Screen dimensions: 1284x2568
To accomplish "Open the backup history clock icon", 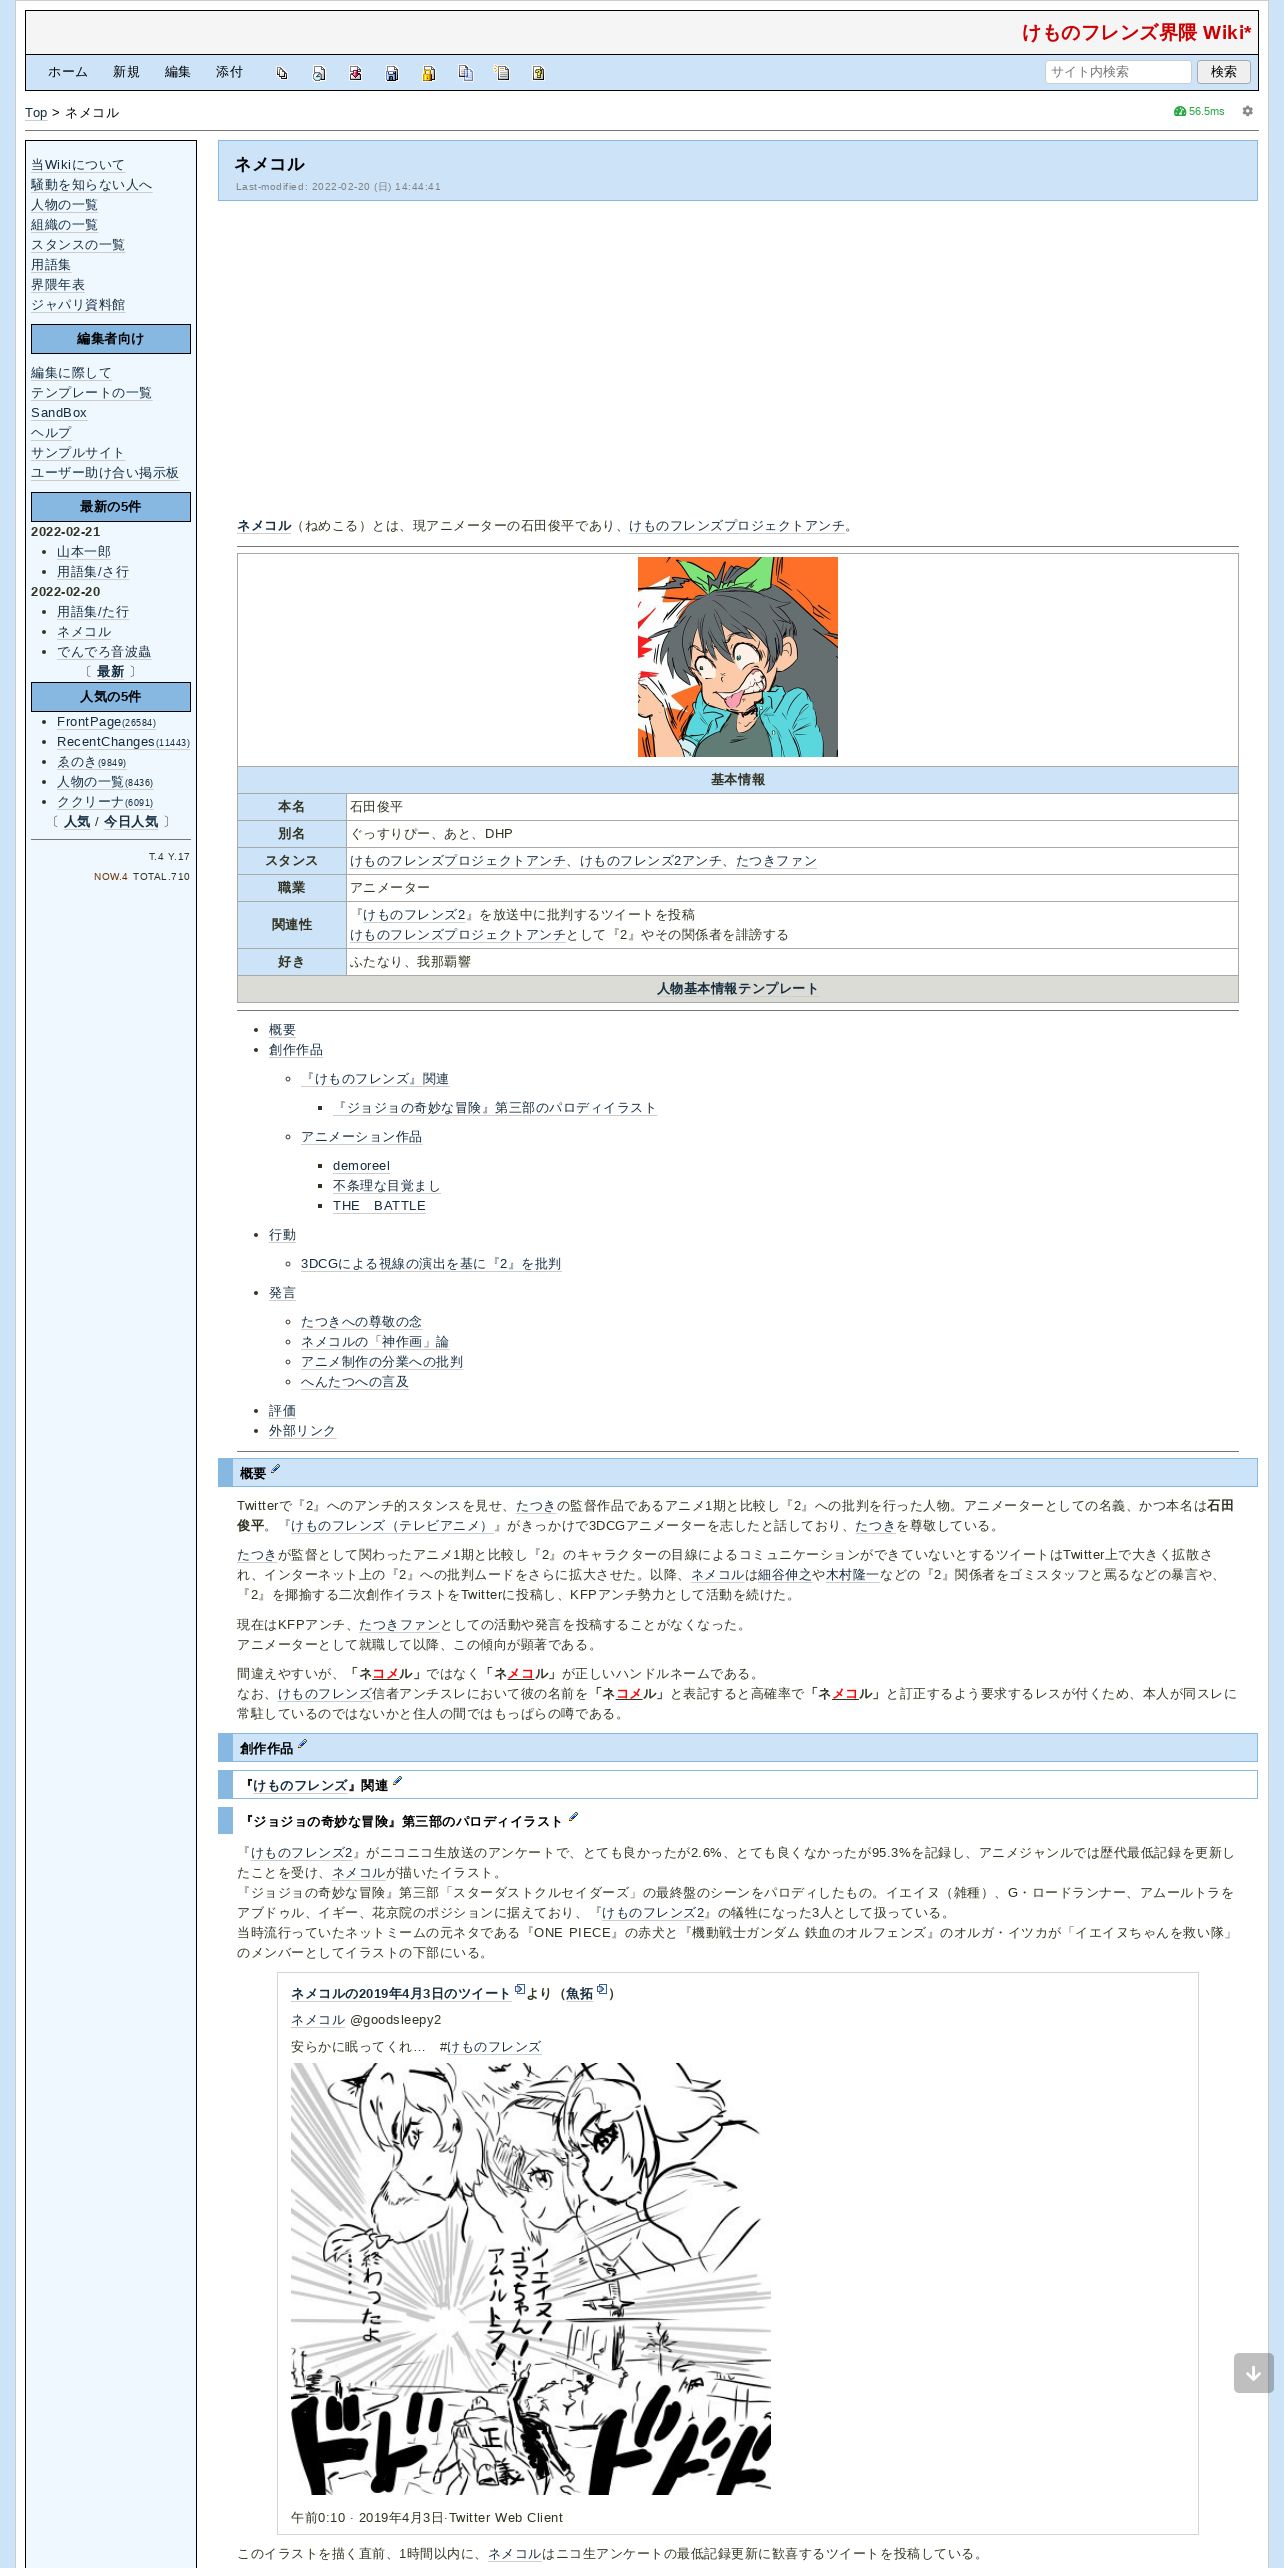I will point(319,73).
